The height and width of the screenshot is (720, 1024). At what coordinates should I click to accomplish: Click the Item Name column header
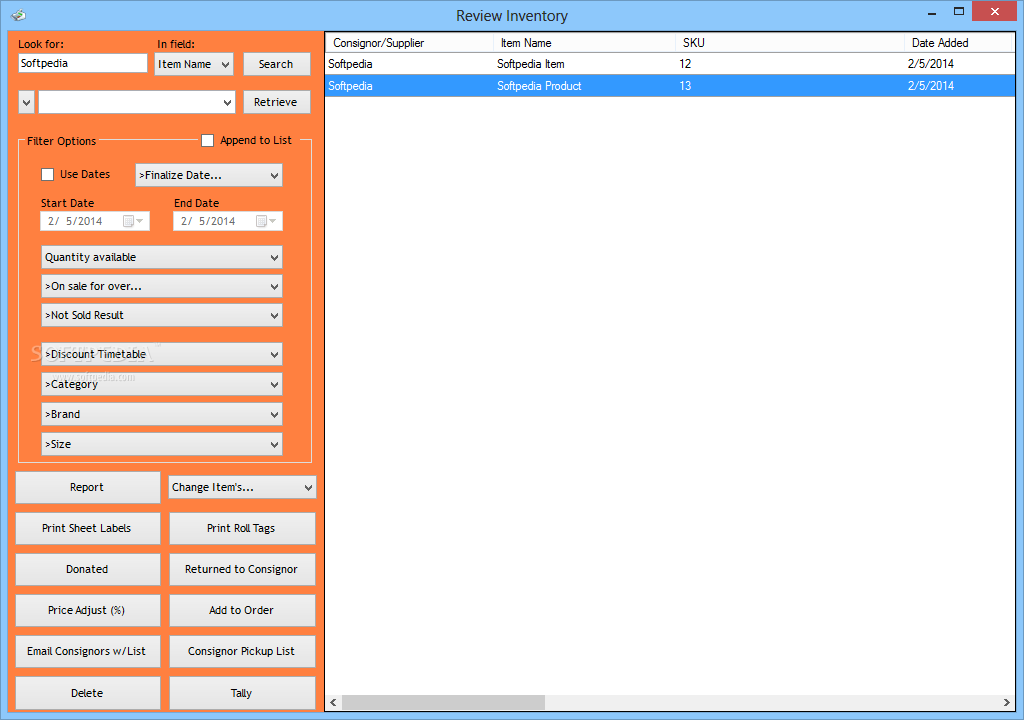[584, 43]
